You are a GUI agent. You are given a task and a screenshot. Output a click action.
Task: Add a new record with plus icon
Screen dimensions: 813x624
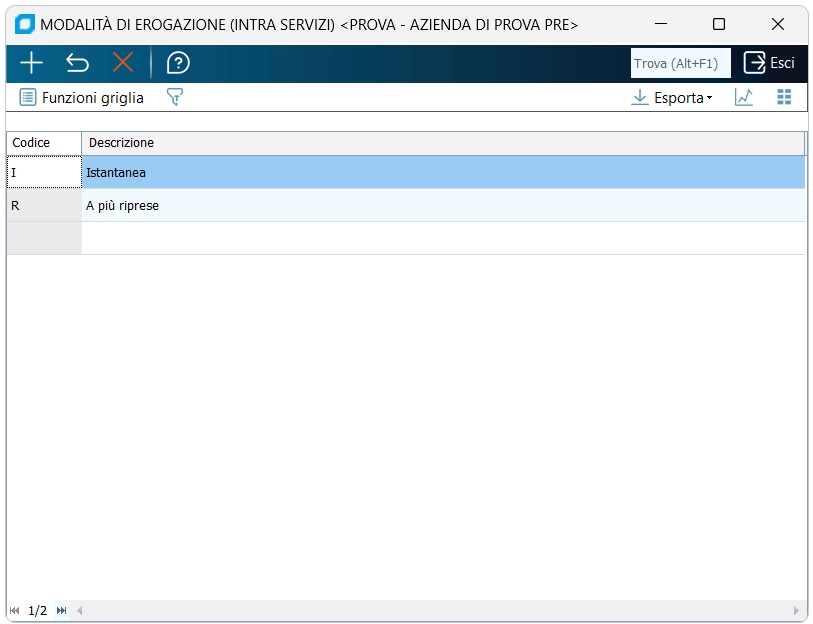(31, 63)
